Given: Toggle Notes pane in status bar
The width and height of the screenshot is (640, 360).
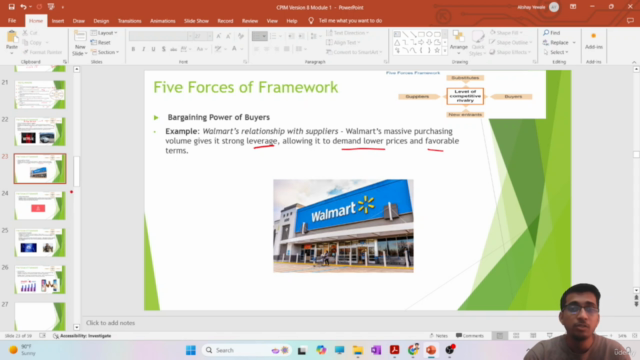Looking at the screenshot, I should pos(439,336).
